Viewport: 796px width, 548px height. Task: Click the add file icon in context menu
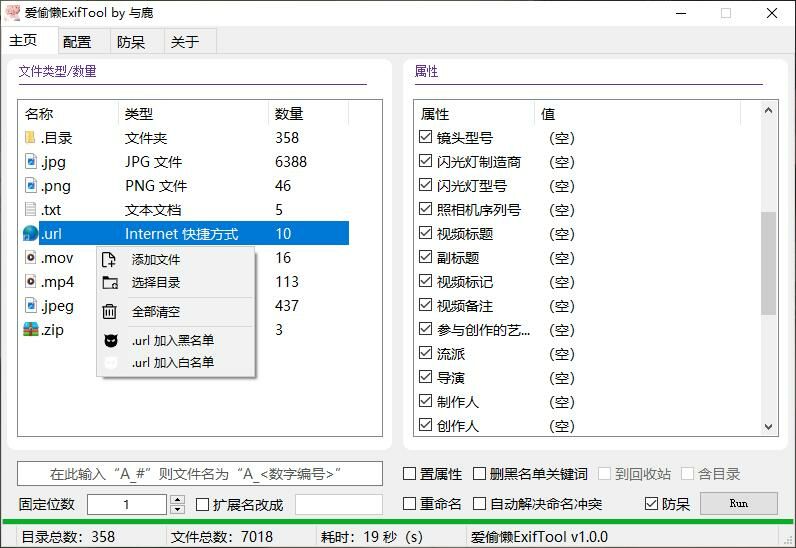pyautogui.click(x=111, y=260)
